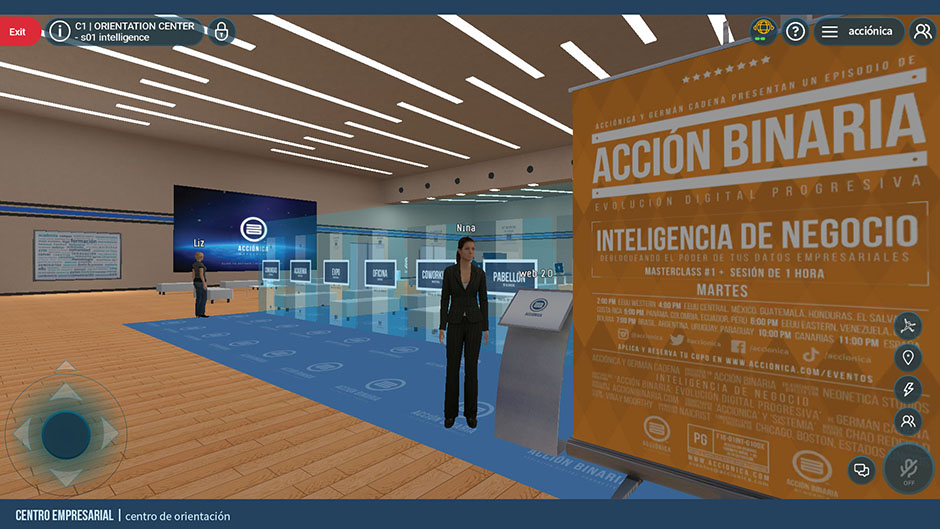The height and width of the screenshot is (529, 940).
Task: Tap the joystick up arrow
Action: pyautogui.click(x=65, y=393)
